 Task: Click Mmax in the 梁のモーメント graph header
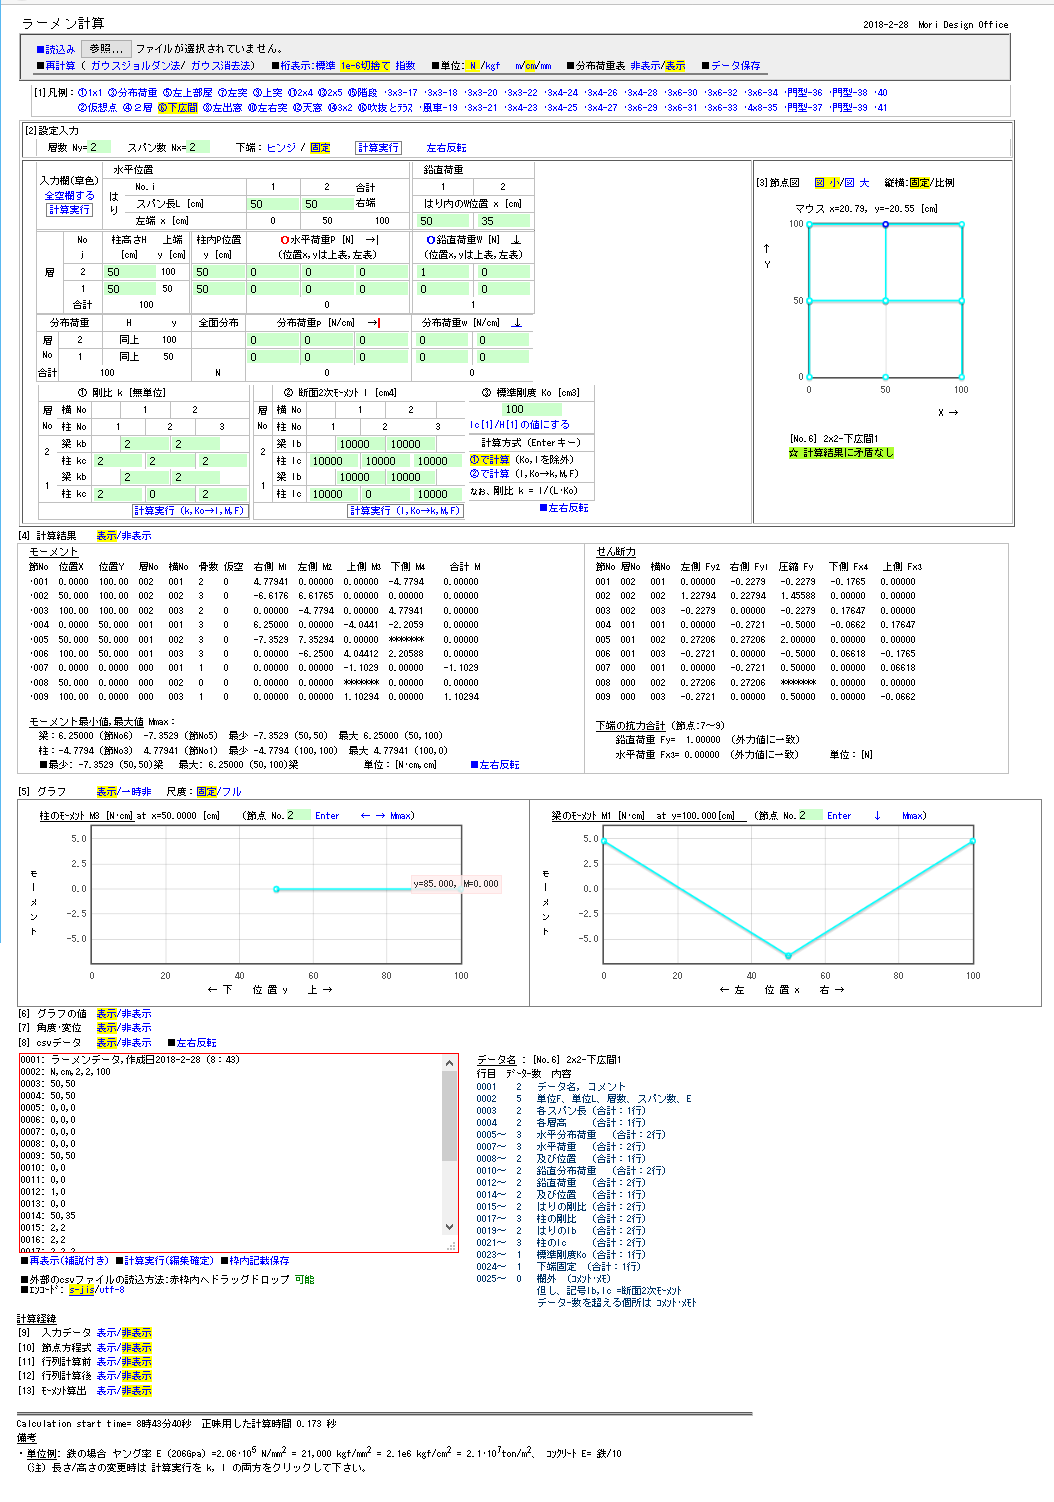pos(913,816)
